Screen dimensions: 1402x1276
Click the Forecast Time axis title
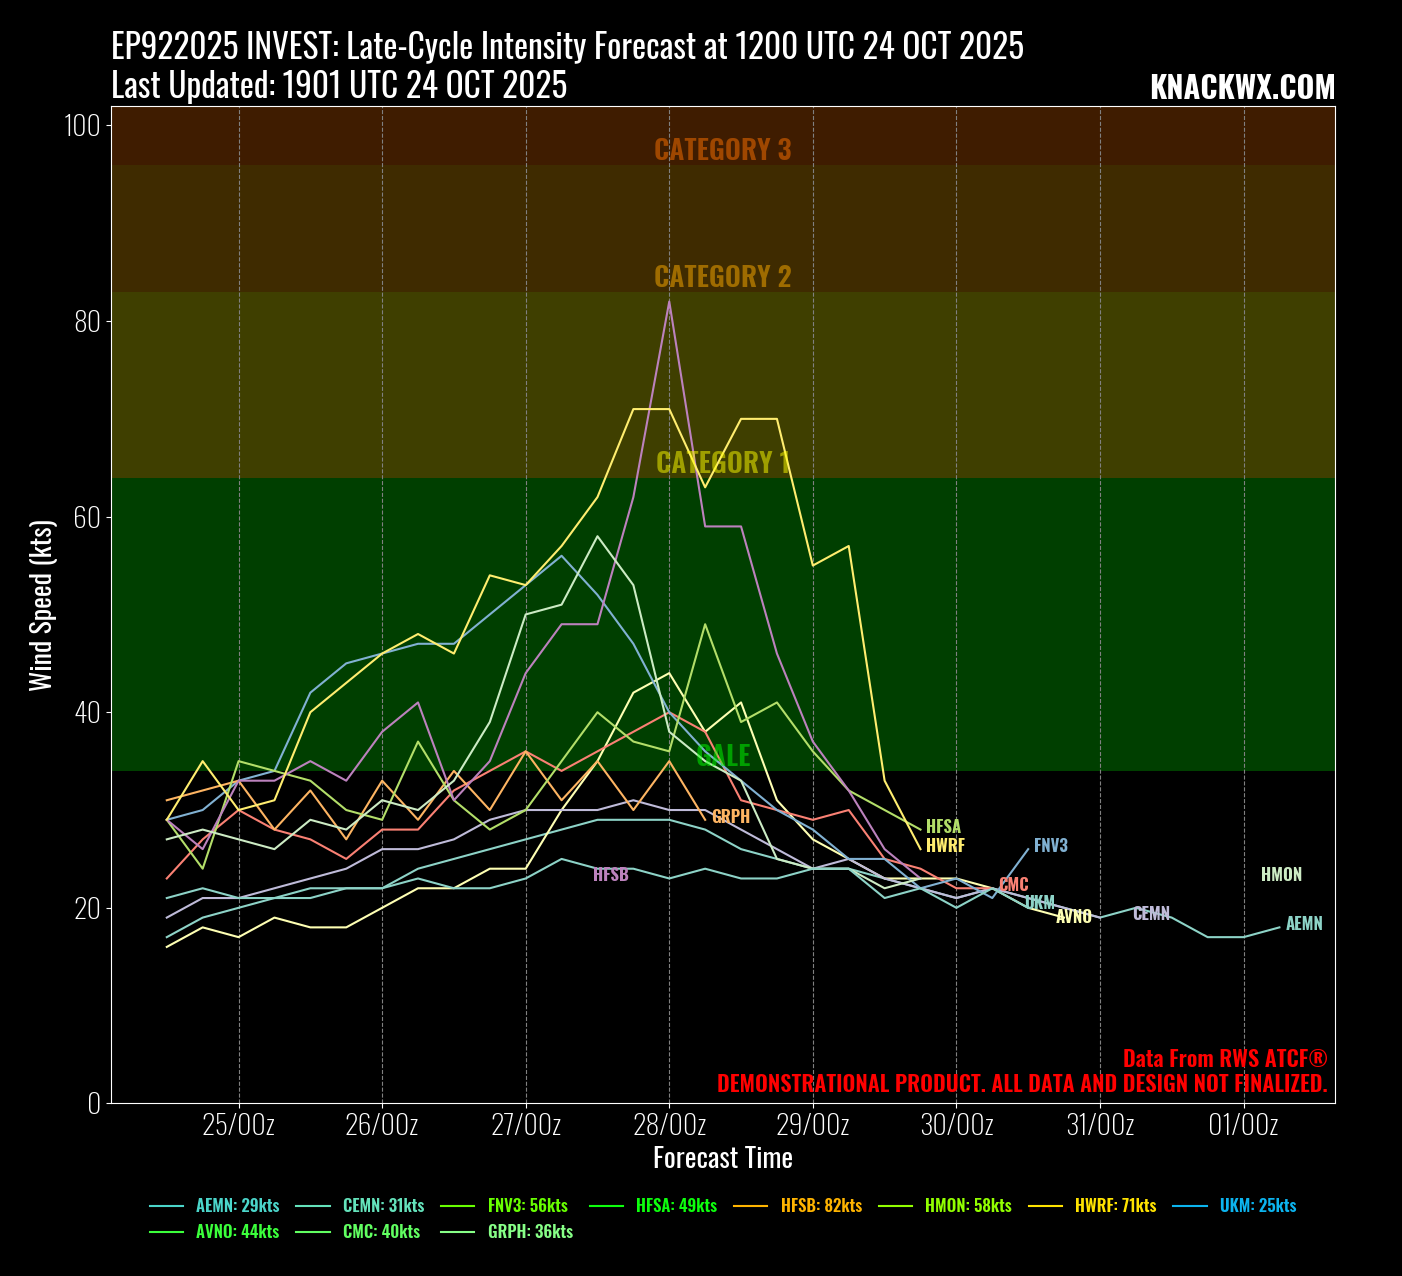point(722,1158)
